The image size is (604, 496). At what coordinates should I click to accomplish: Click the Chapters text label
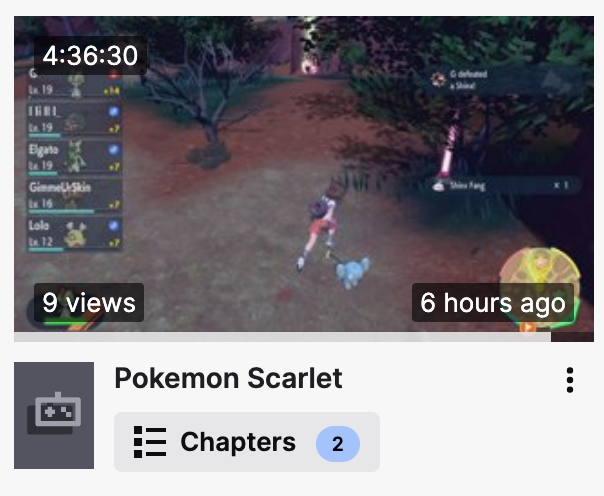coord(238,442)
